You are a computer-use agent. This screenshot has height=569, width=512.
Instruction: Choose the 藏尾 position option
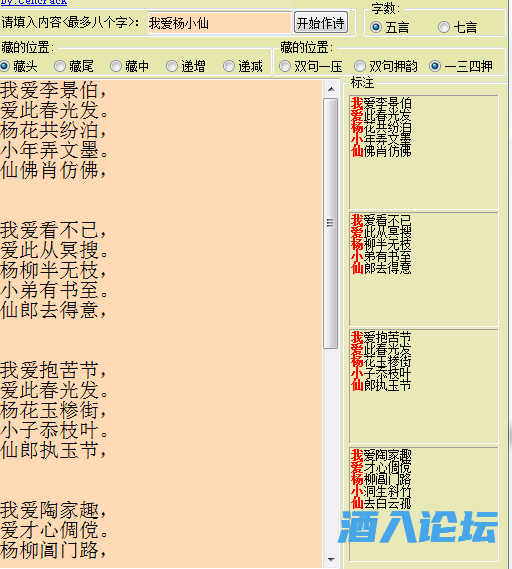[x=74, y=66]
